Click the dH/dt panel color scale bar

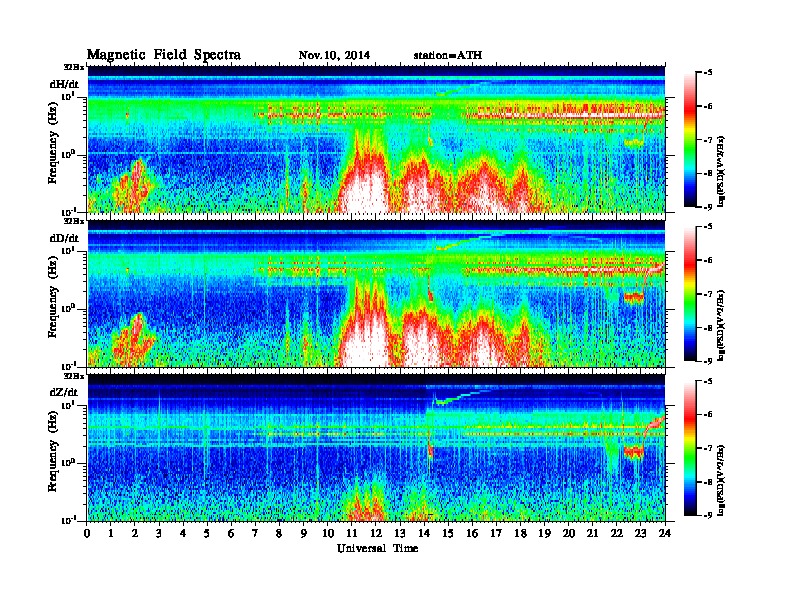click(690, 140)
